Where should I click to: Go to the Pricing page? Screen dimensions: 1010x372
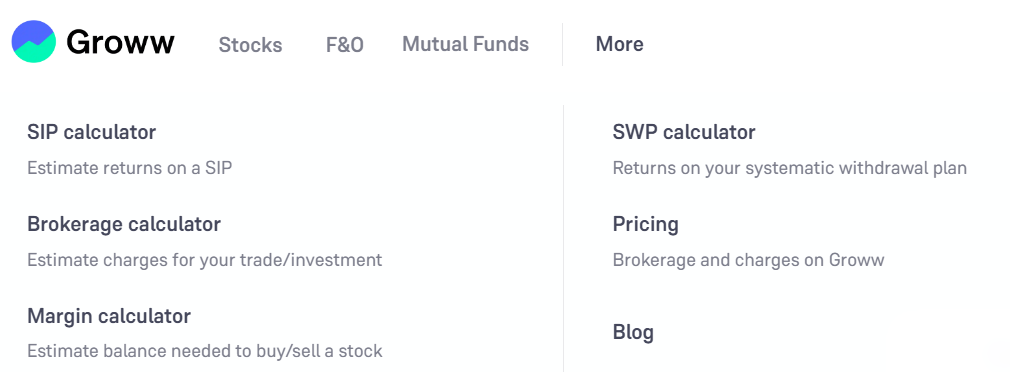[x=645, y=224]
